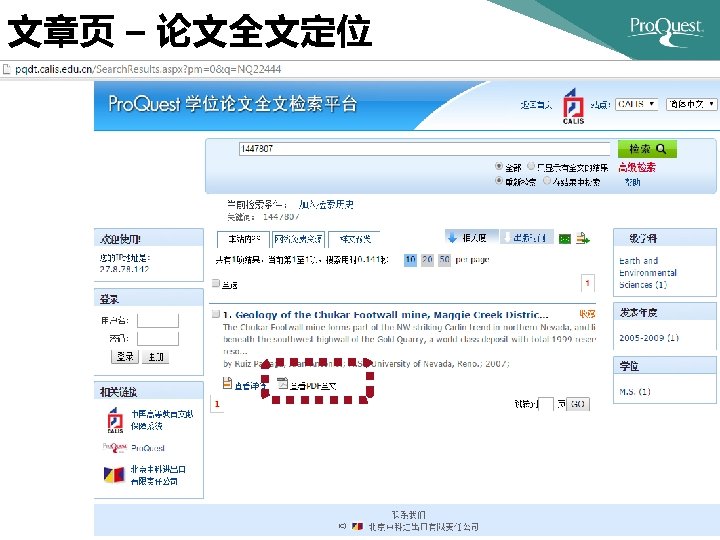Click the page icon in the URL bar
The image size is (720, 540).
(x=6, y=69)
